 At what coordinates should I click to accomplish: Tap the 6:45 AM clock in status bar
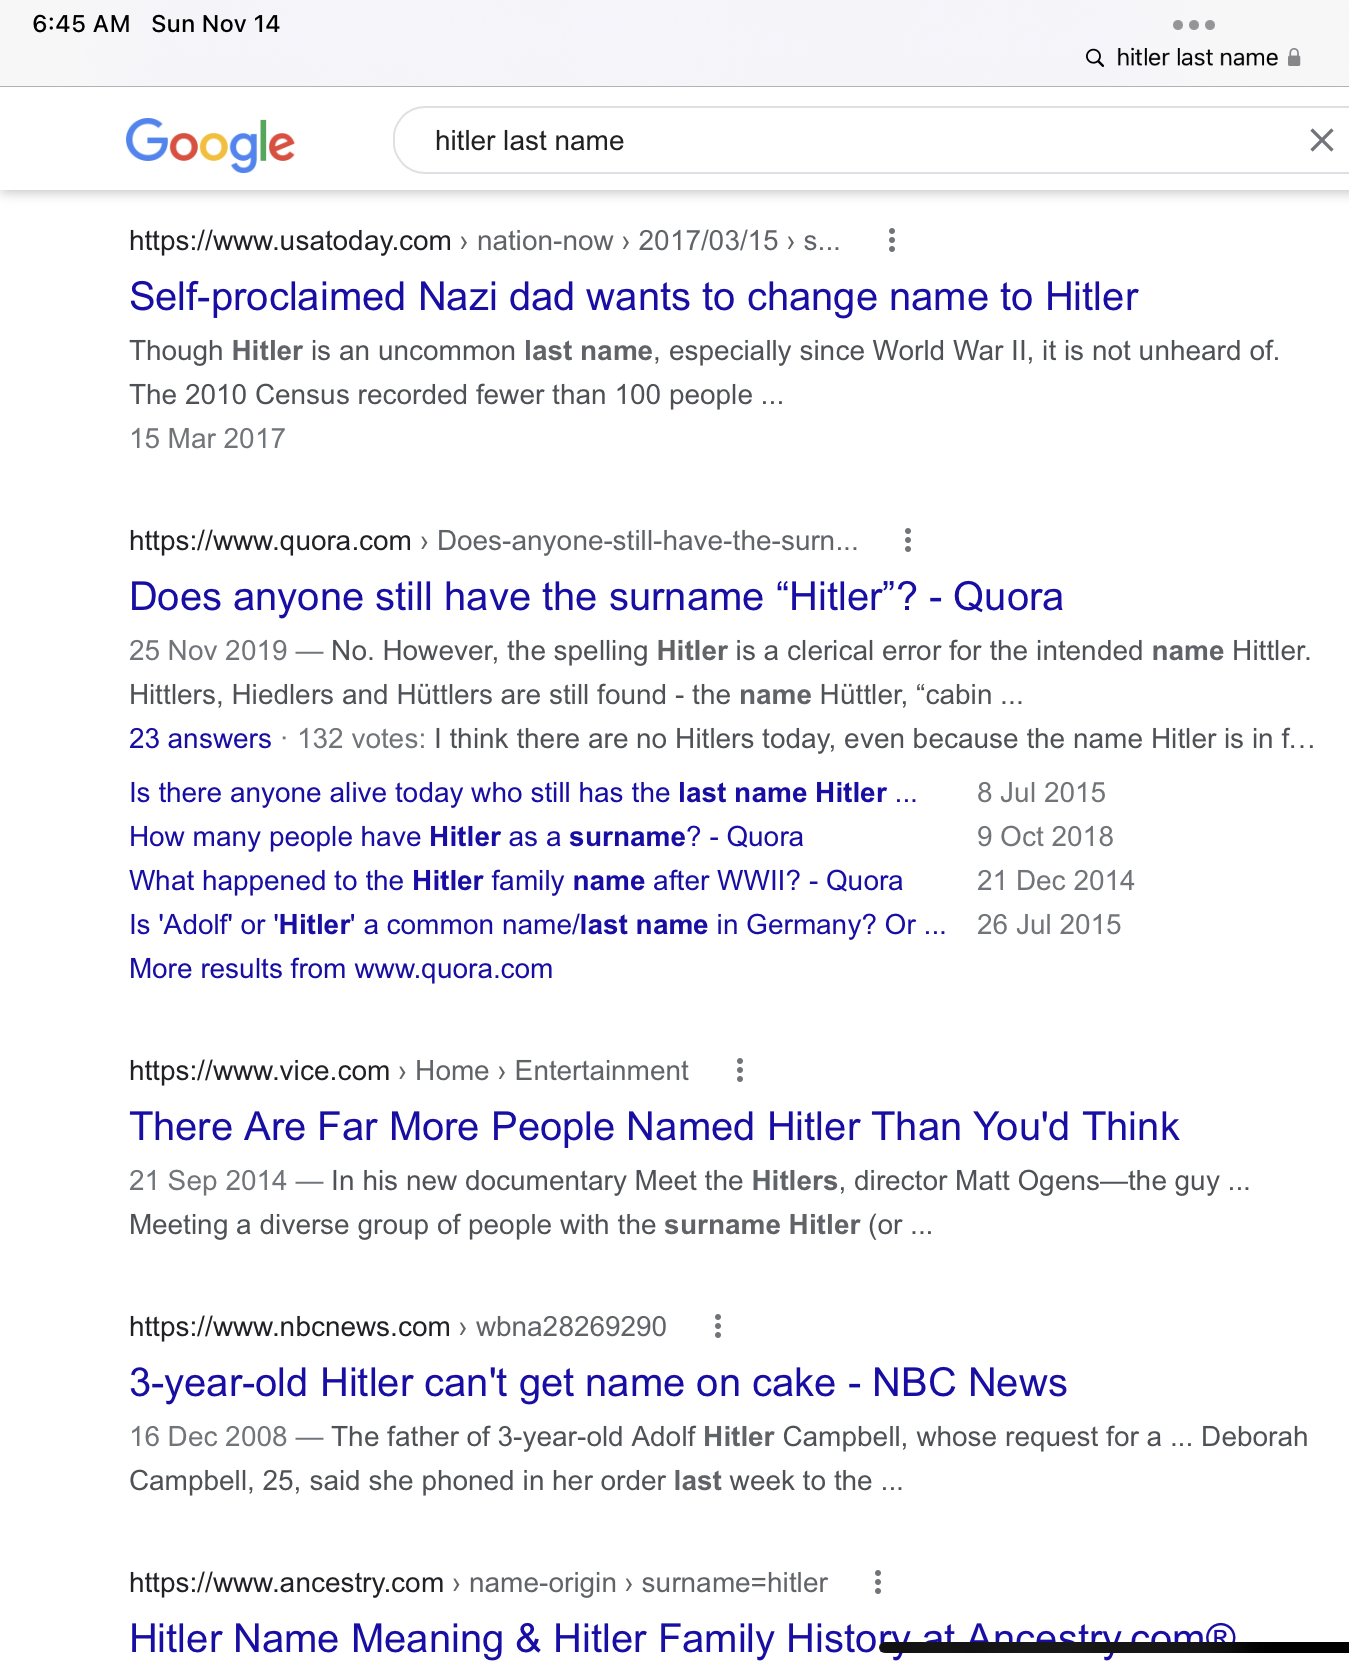pos(81,24)
